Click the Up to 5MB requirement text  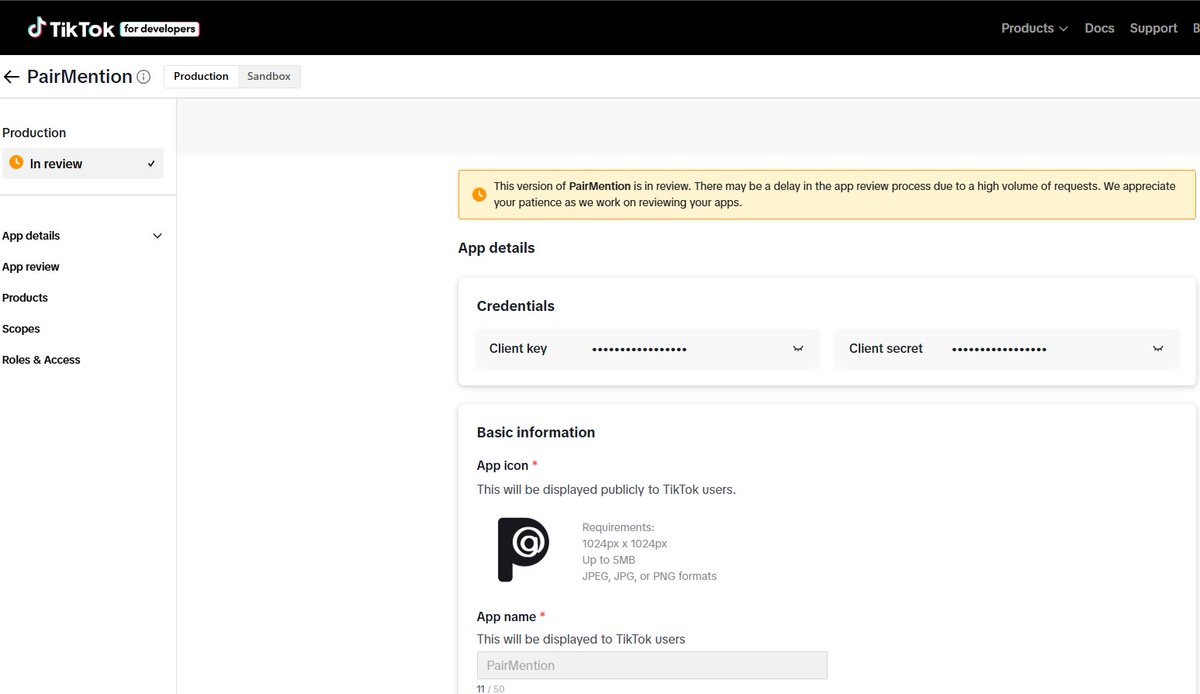click(608, 560)
